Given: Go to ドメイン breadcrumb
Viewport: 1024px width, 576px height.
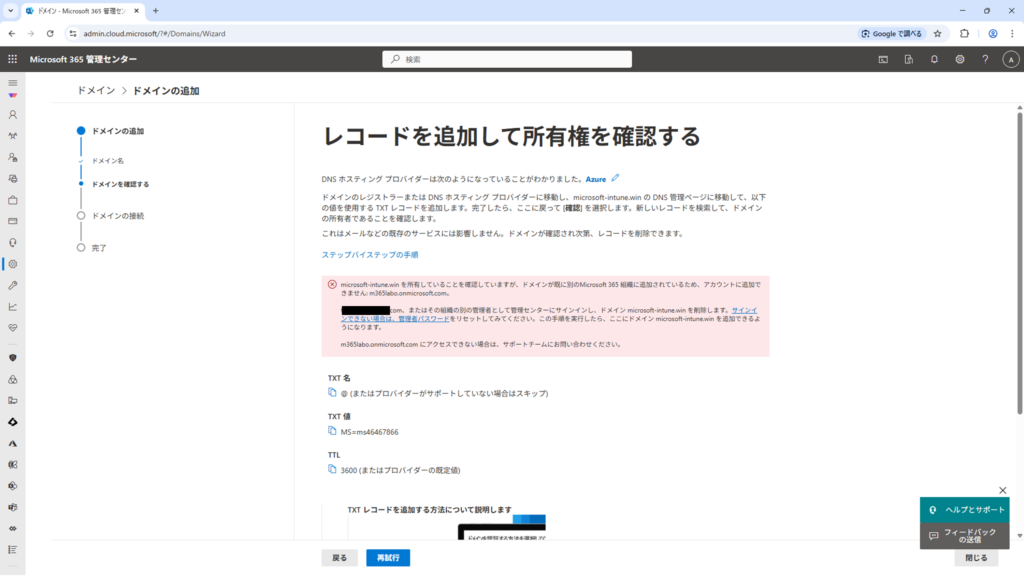Looking at the screenshot, I should [x=96, y=91].
